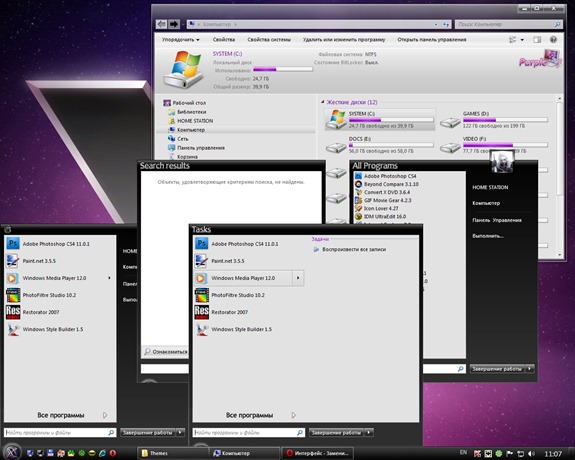Select the DOCS (E:) drive
This screenshot has width=575, height=460.
click(x=380, y=145)
